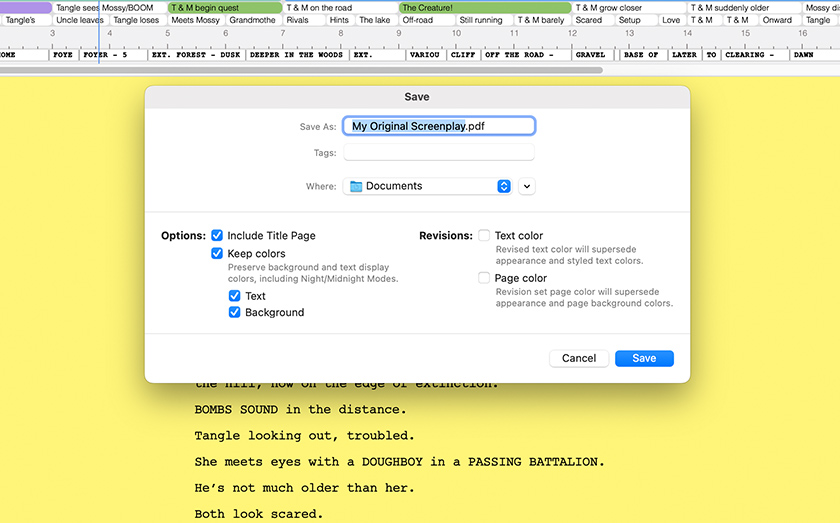Screen dimensions: 840x523
Task: Click the Cancel button
Action: point(579,358)
